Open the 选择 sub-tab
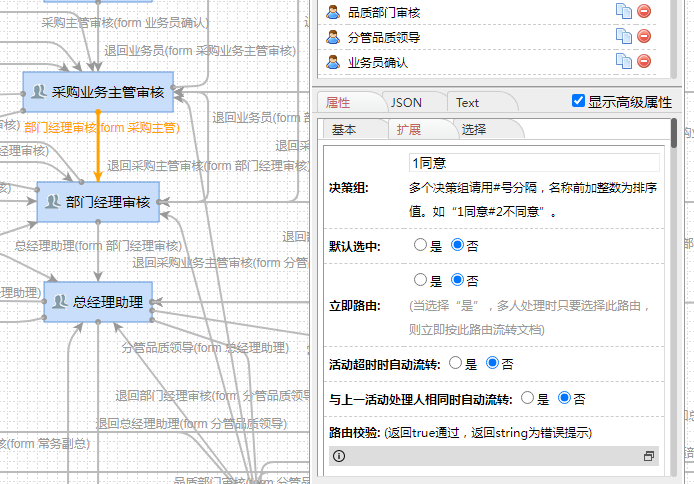The height and width of the screenshot is (484, 694). click(474, 130)
